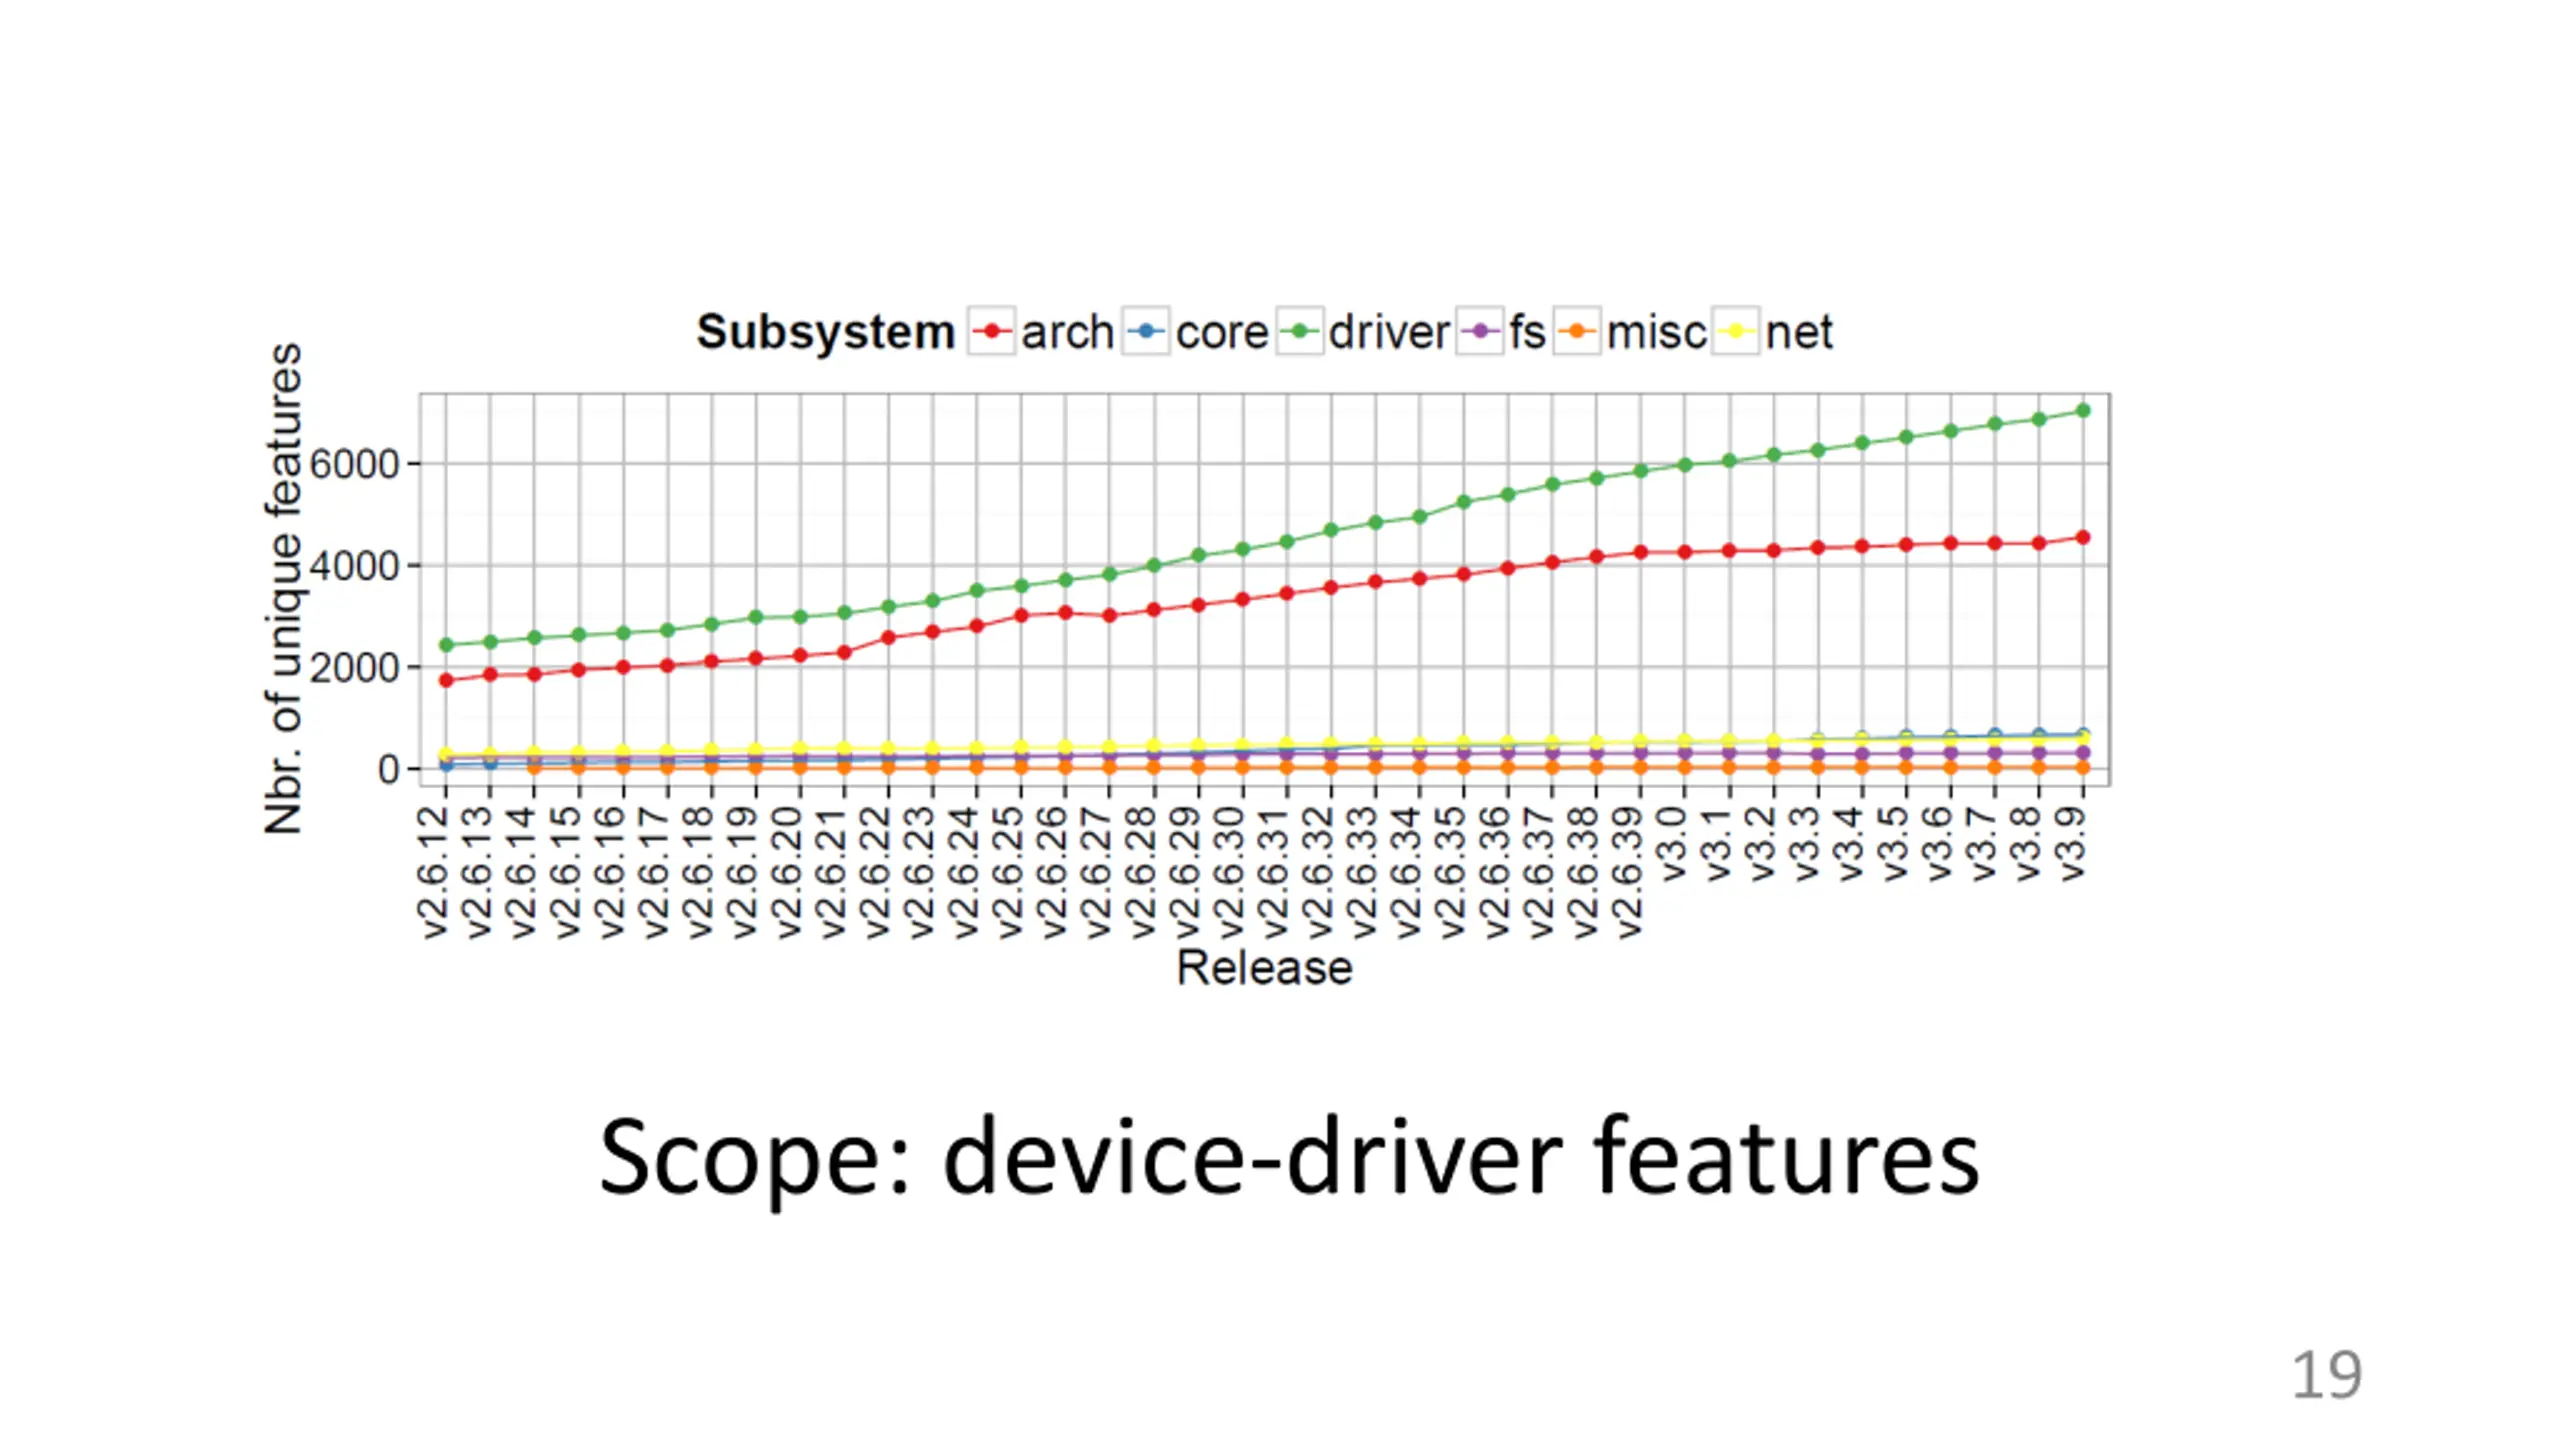Viewport: 2560px width, 1440px height.
Task: Click the x-axis tick label v3.0
Action: coord(1673,843)
